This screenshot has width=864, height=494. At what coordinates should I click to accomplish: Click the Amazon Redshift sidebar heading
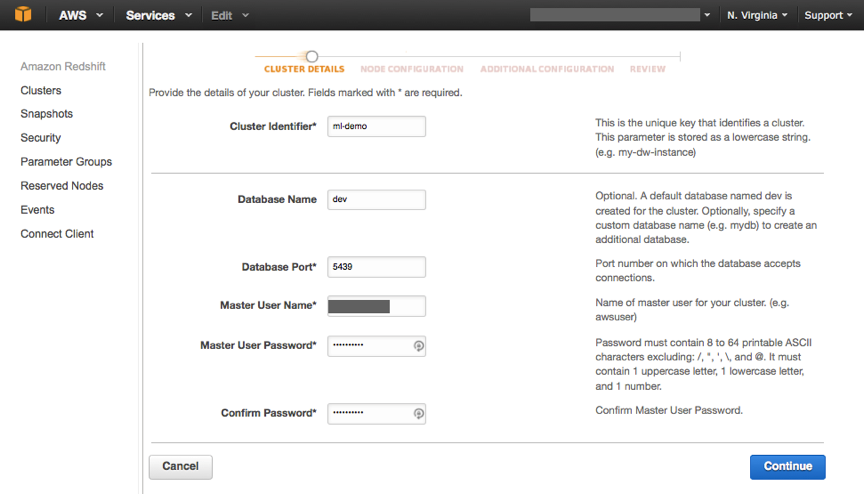[x=63, y=67]
